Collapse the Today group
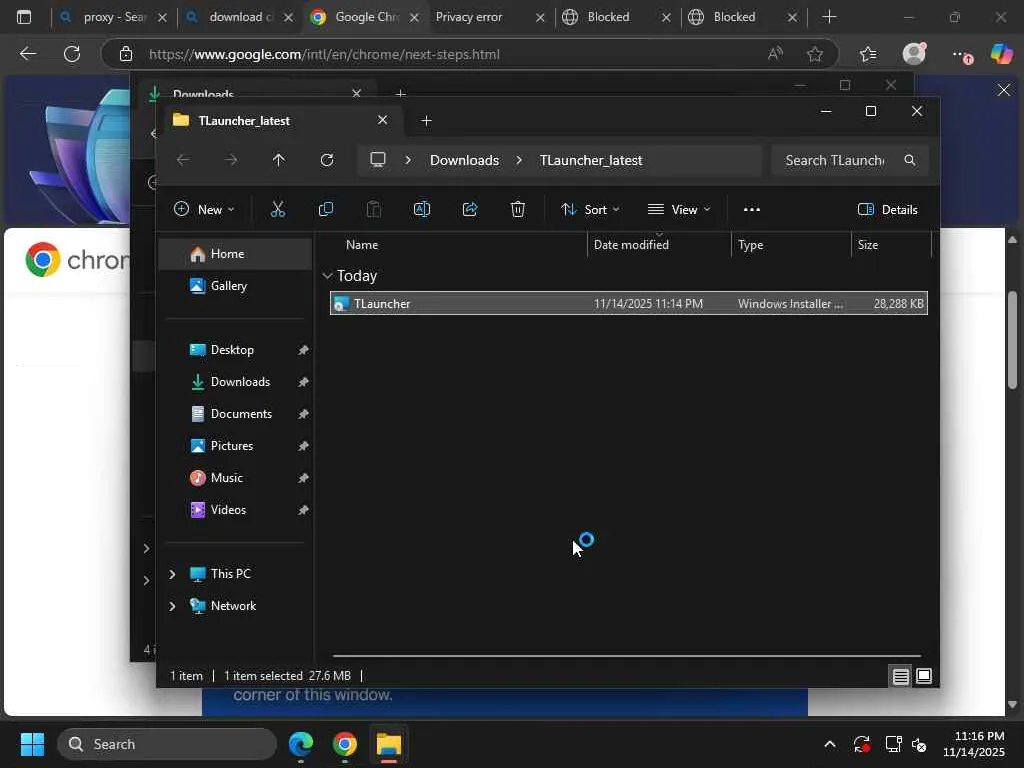1024x768 pixels. tap(327, 276)
